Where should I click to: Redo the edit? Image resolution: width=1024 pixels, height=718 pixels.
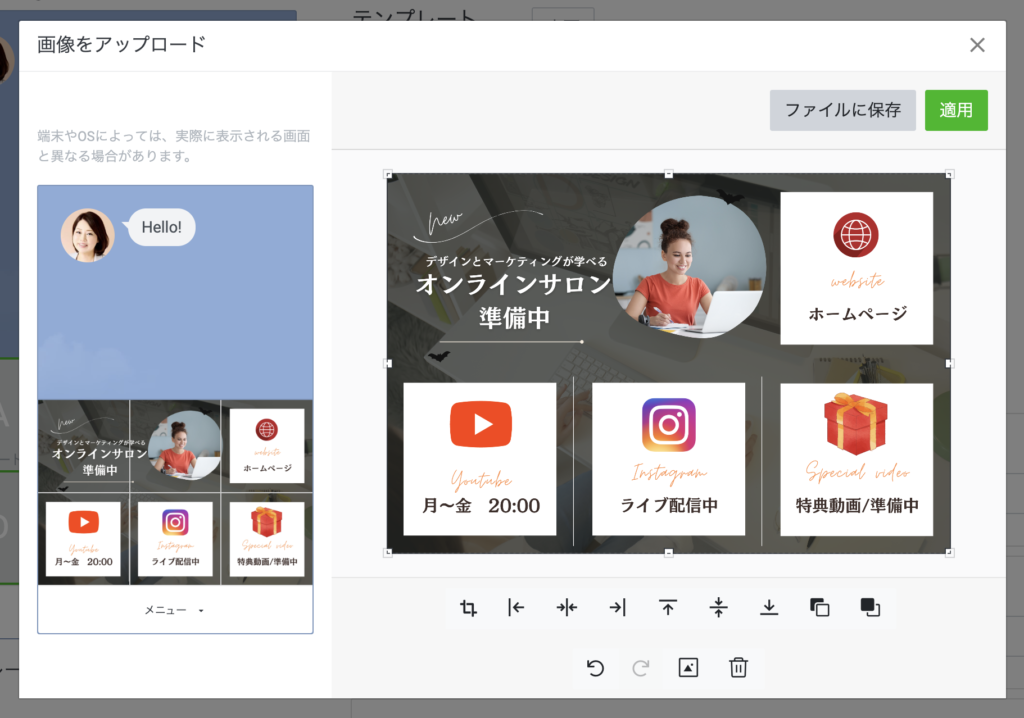(641, 668)
